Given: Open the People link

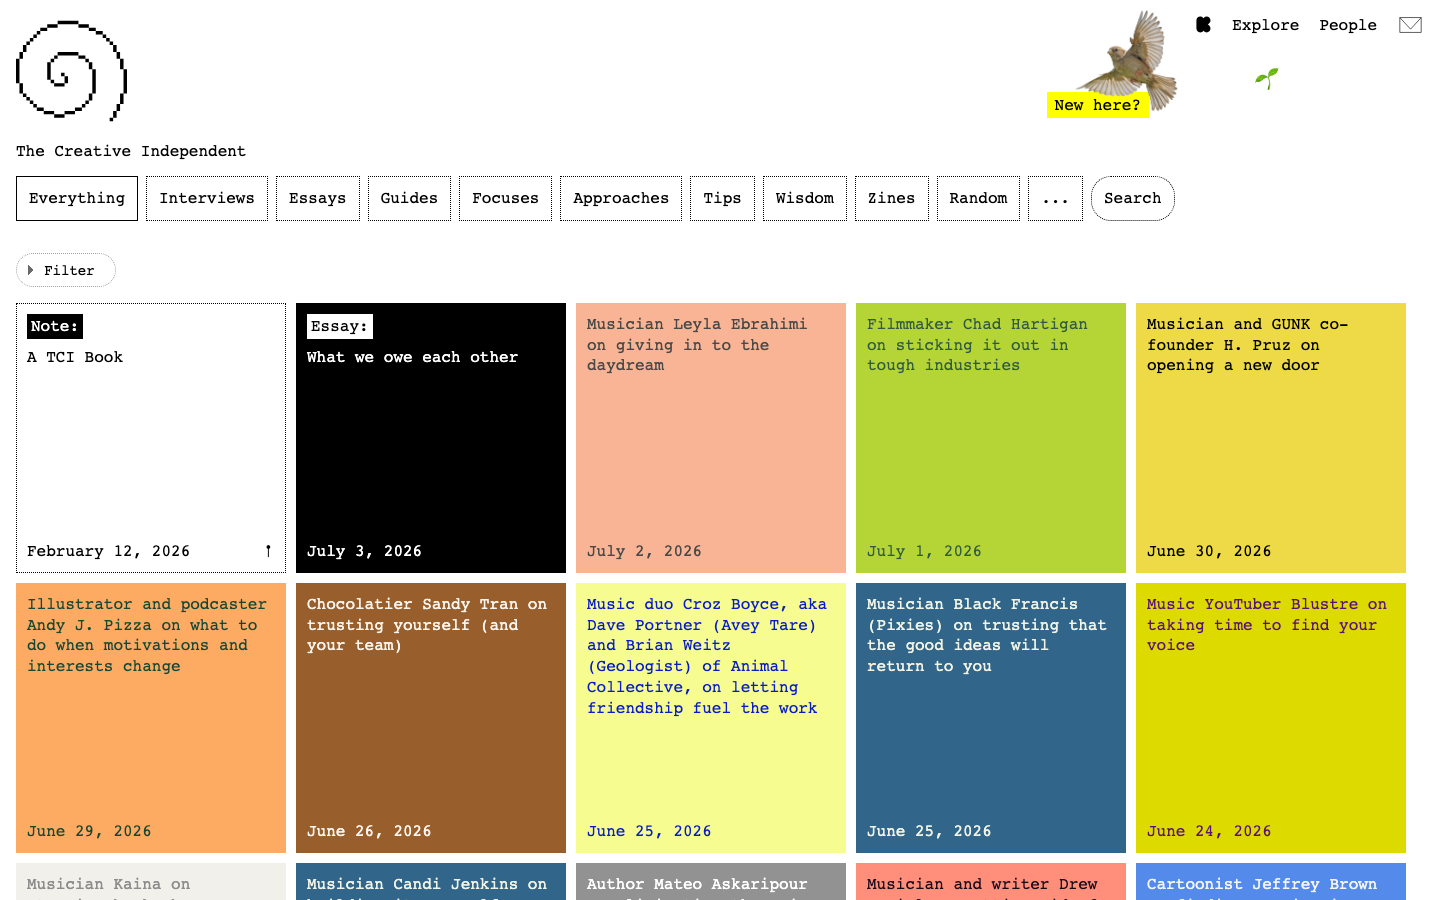Looking at the screenshot, I should [x=1348, y=25].
